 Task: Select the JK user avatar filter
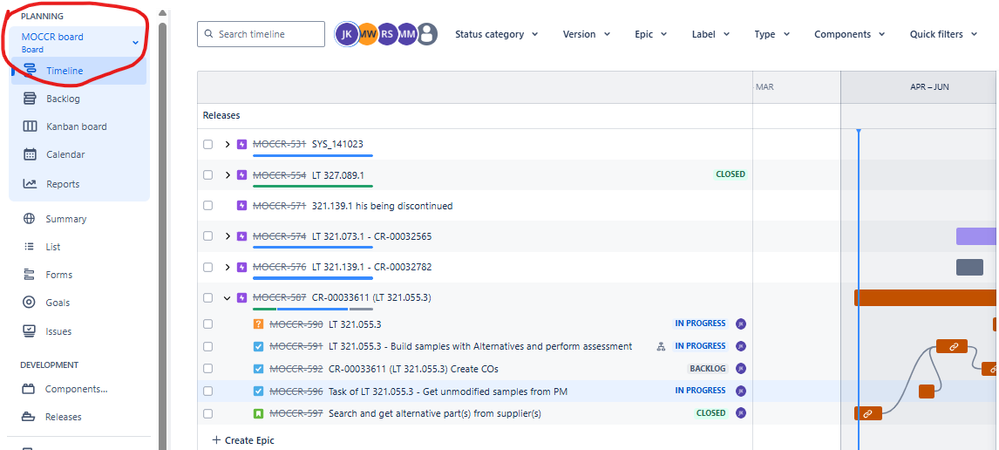pyautogui.click(x=347, y=34)
